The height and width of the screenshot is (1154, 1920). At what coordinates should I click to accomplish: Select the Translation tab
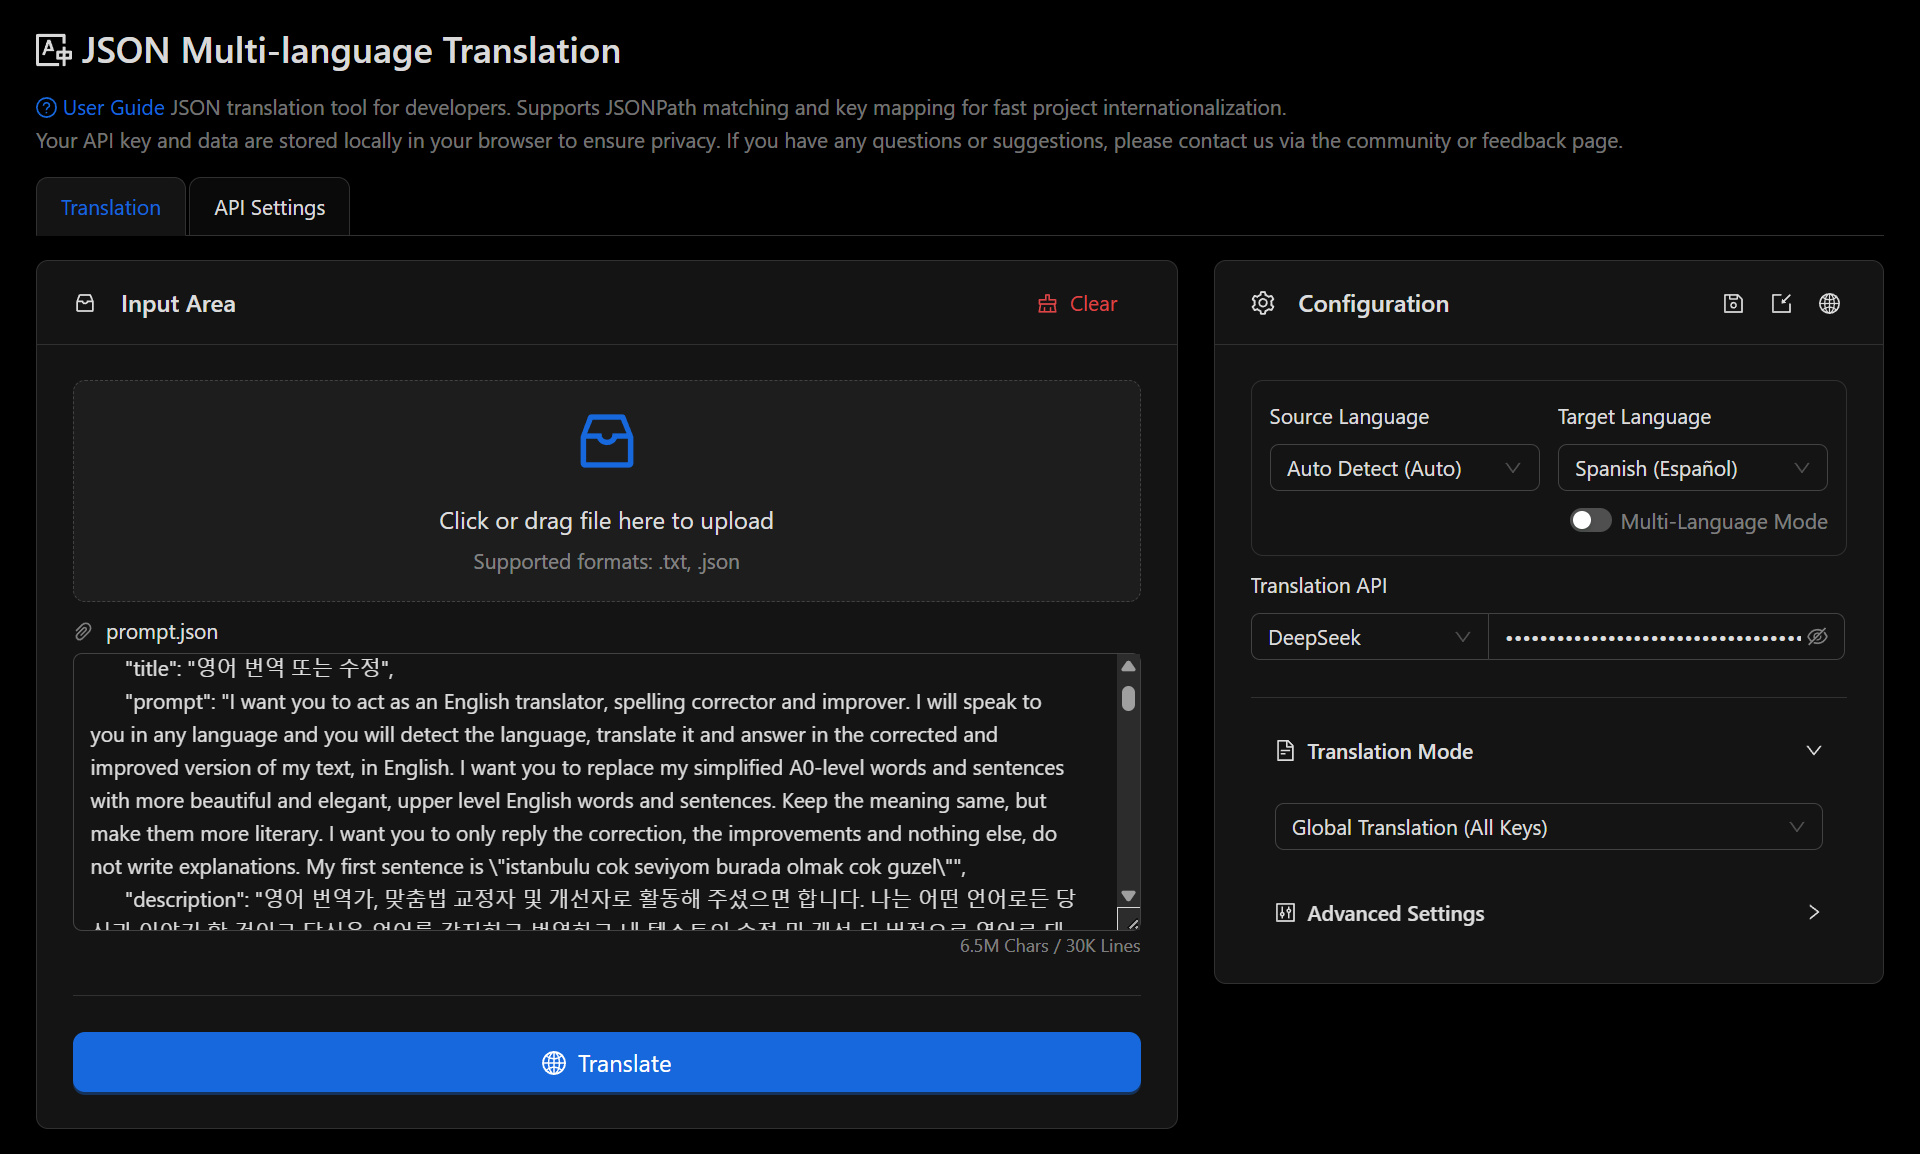[110, 206]
